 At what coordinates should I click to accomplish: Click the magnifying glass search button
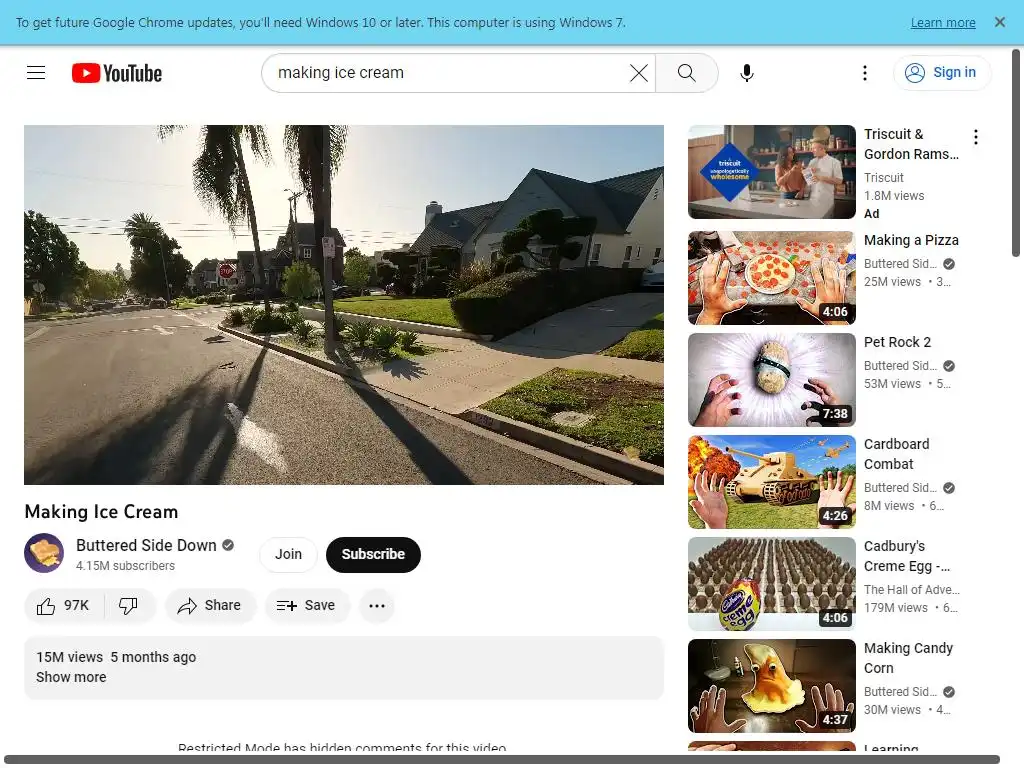tap(686, 72)
